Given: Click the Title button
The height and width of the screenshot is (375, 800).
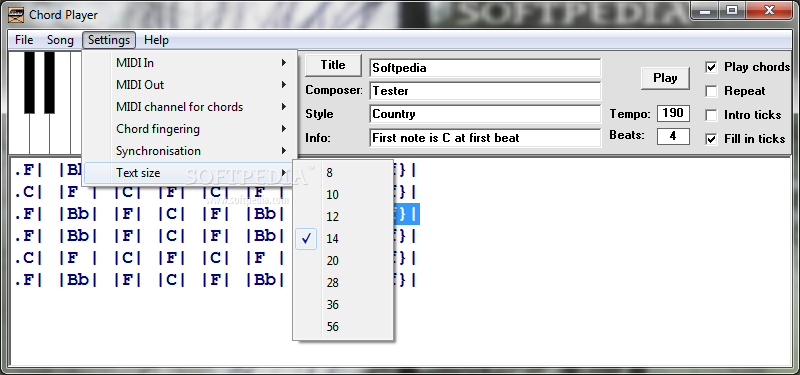Looking at the screenshot, I should (333, 65).
